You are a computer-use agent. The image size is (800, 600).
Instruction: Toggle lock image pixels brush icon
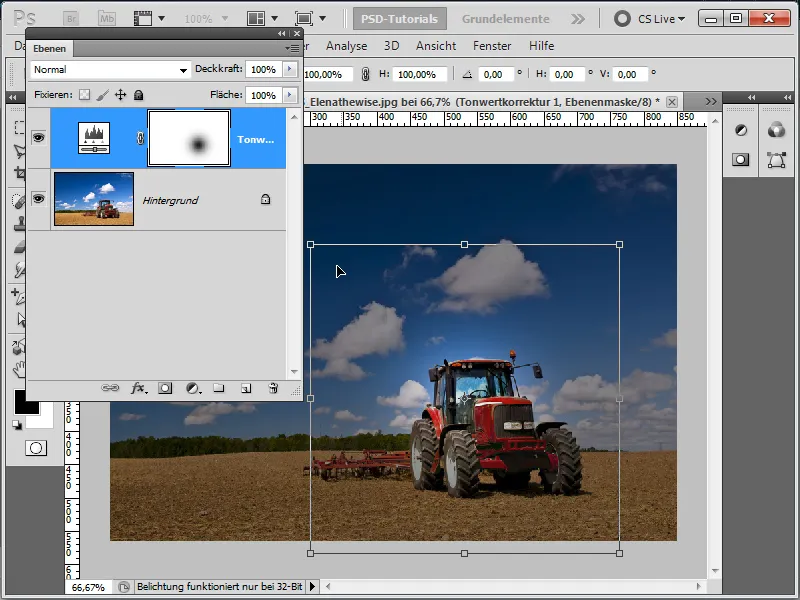pos(103,95)
